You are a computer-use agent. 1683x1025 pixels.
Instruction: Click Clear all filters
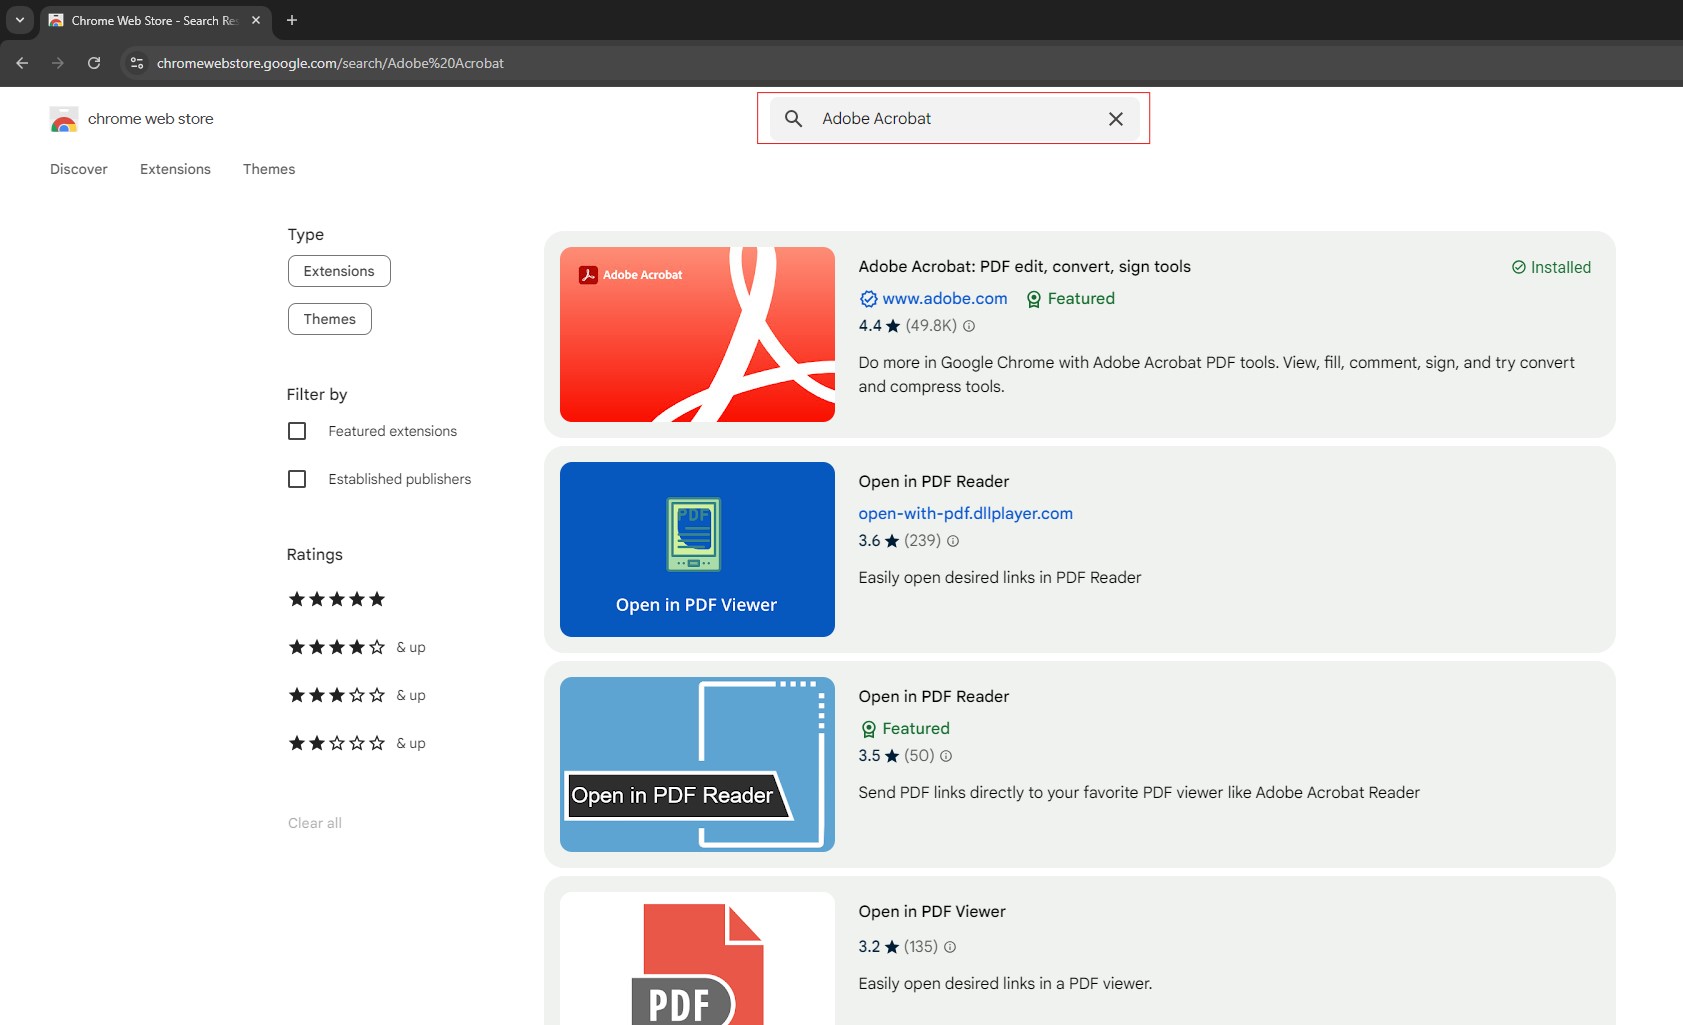point(315,823)
